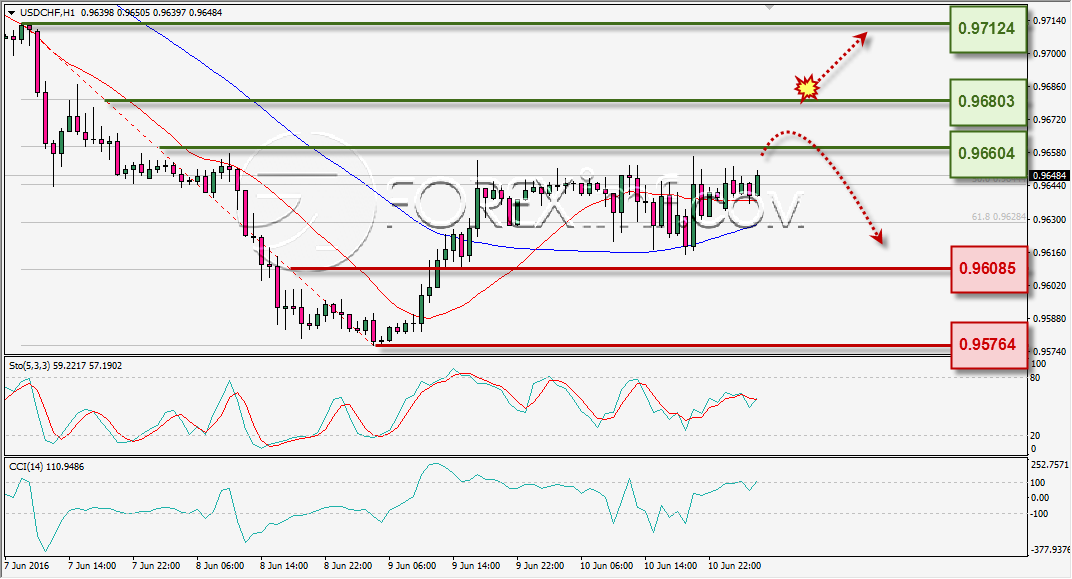This screenshot has width=1072, height=579.
Task: Click time axis label 10 Jun 14:00
Action: [671, 566]
